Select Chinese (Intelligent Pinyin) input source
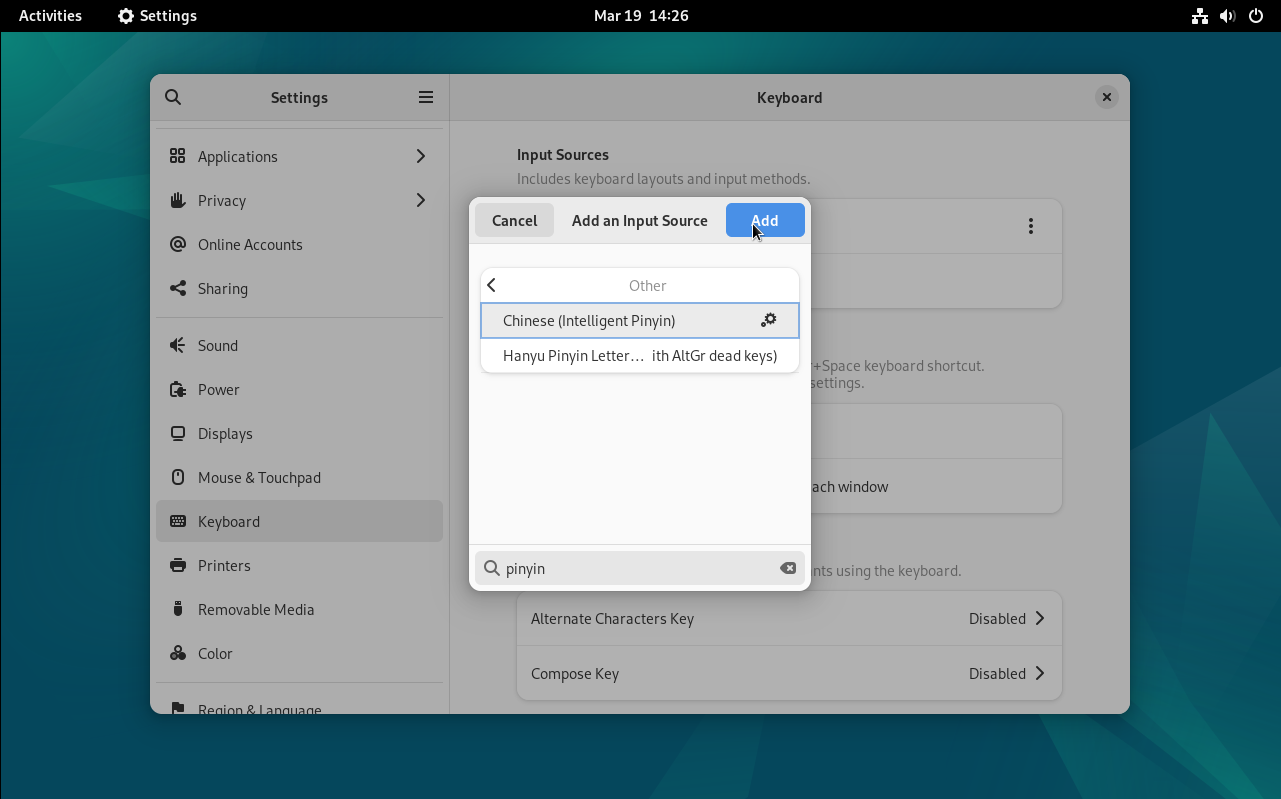 tap(620, 321)
